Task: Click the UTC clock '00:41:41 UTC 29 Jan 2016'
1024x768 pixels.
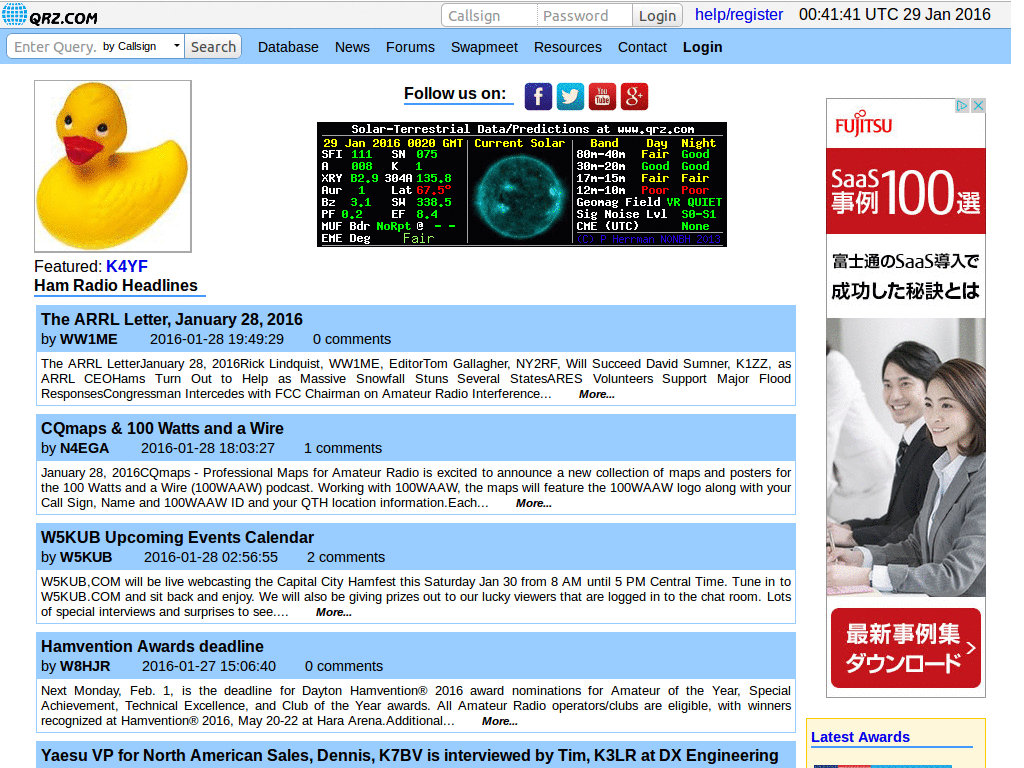Action: coord(895,14)
